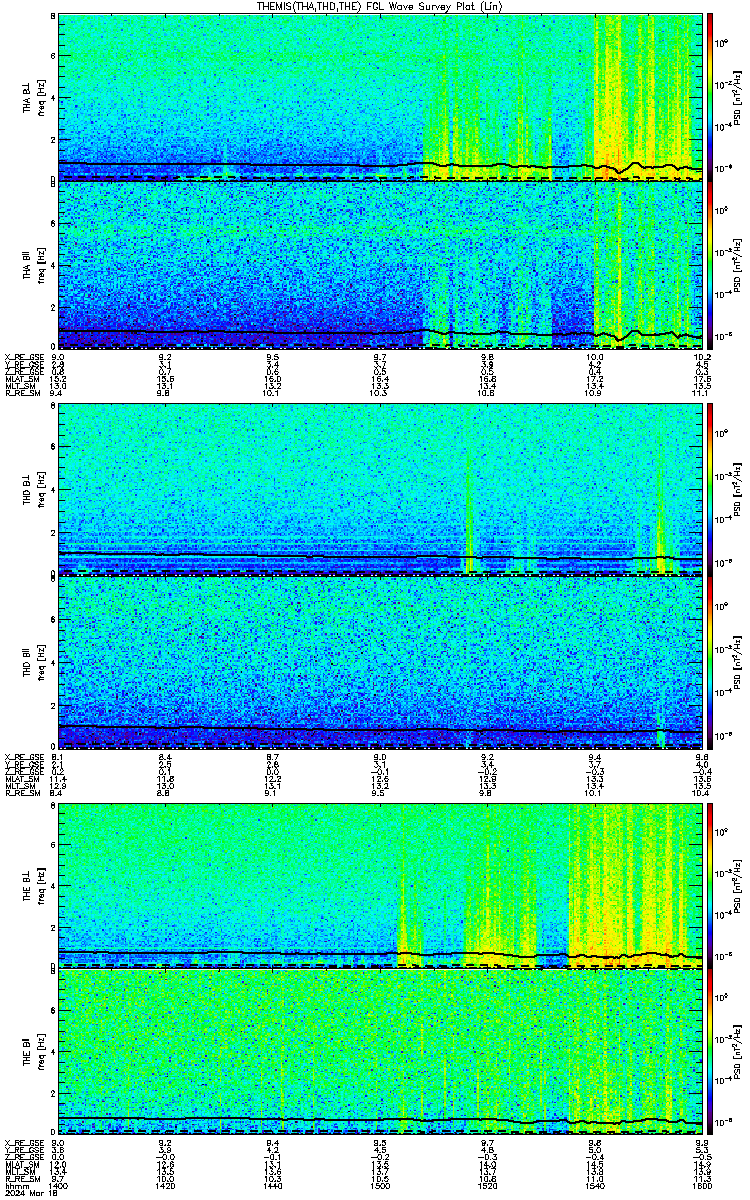Viewport: 750px width, 1200px height.
Task: Click the THD B-parallel spectrogram panel
Action: pyautogui.click(x=380, y=661)
